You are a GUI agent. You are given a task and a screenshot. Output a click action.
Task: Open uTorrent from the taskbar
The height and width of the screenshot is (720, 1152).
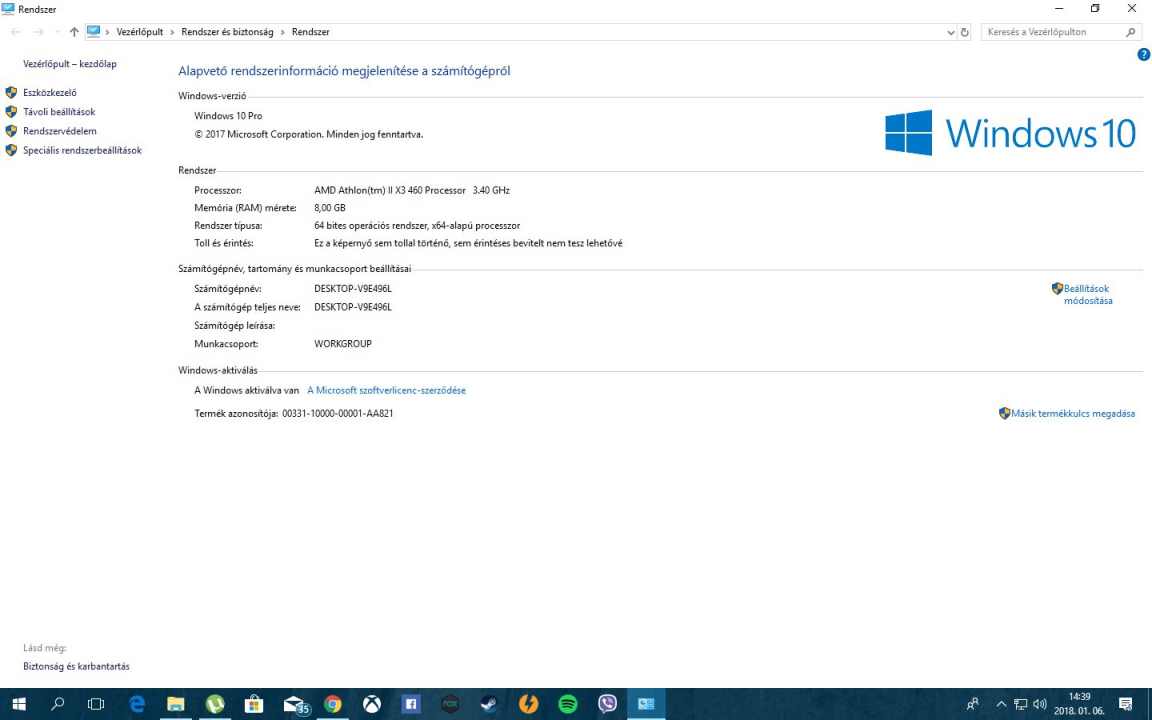tap(215, 705)
